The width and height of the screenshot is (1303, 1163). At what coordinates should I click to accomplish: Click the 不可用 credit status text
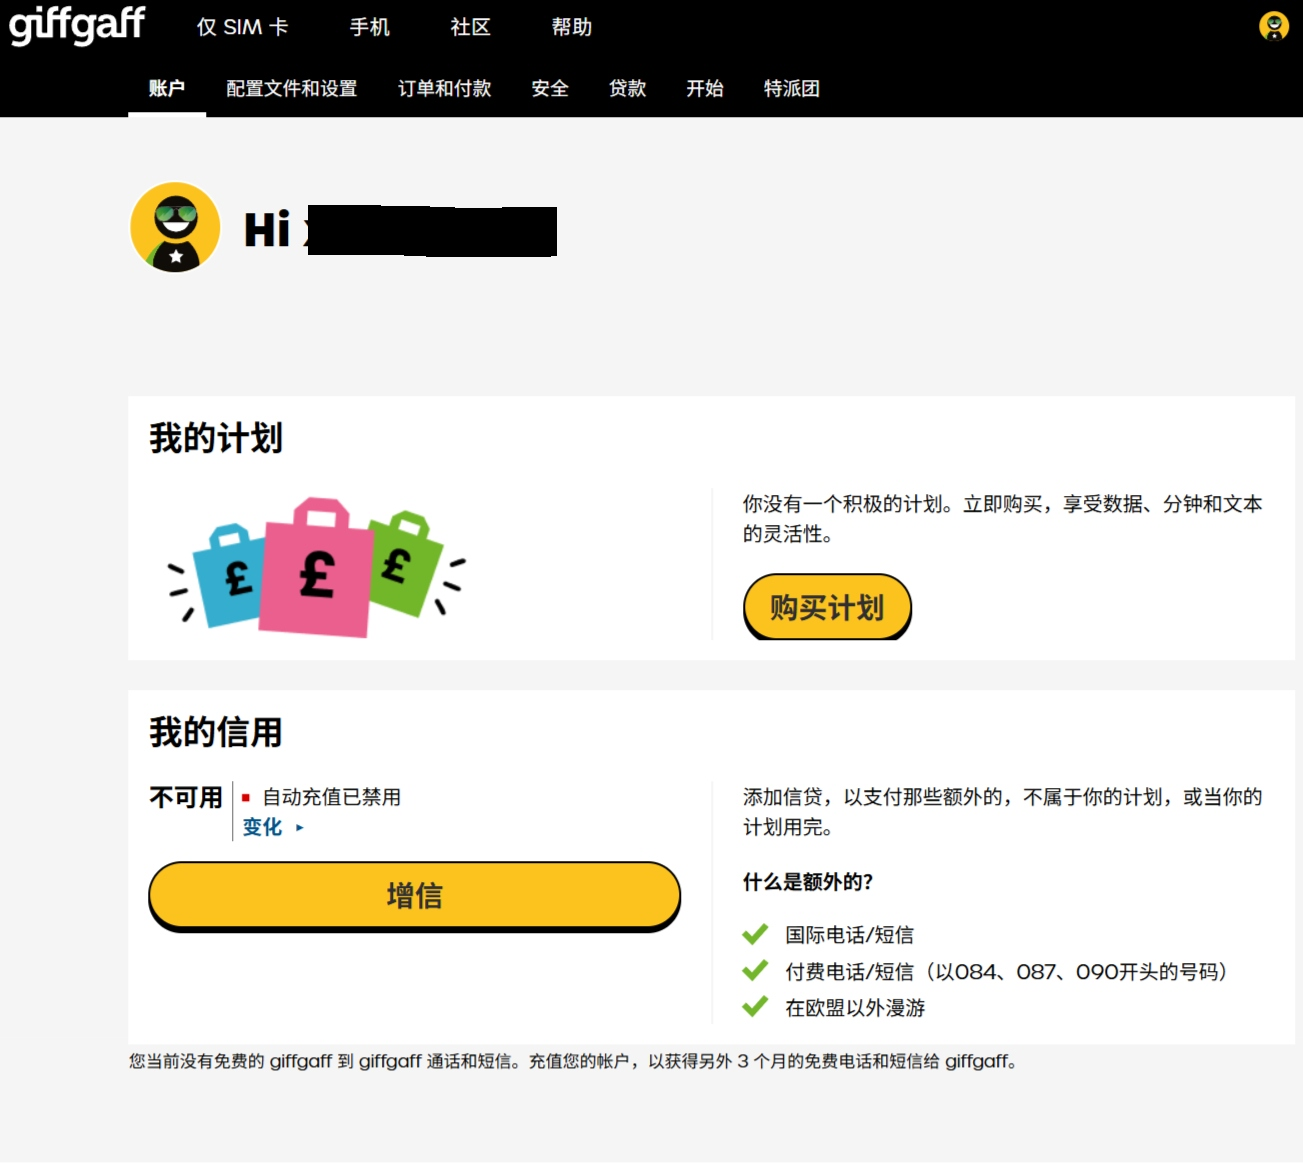tap(186, 798)
